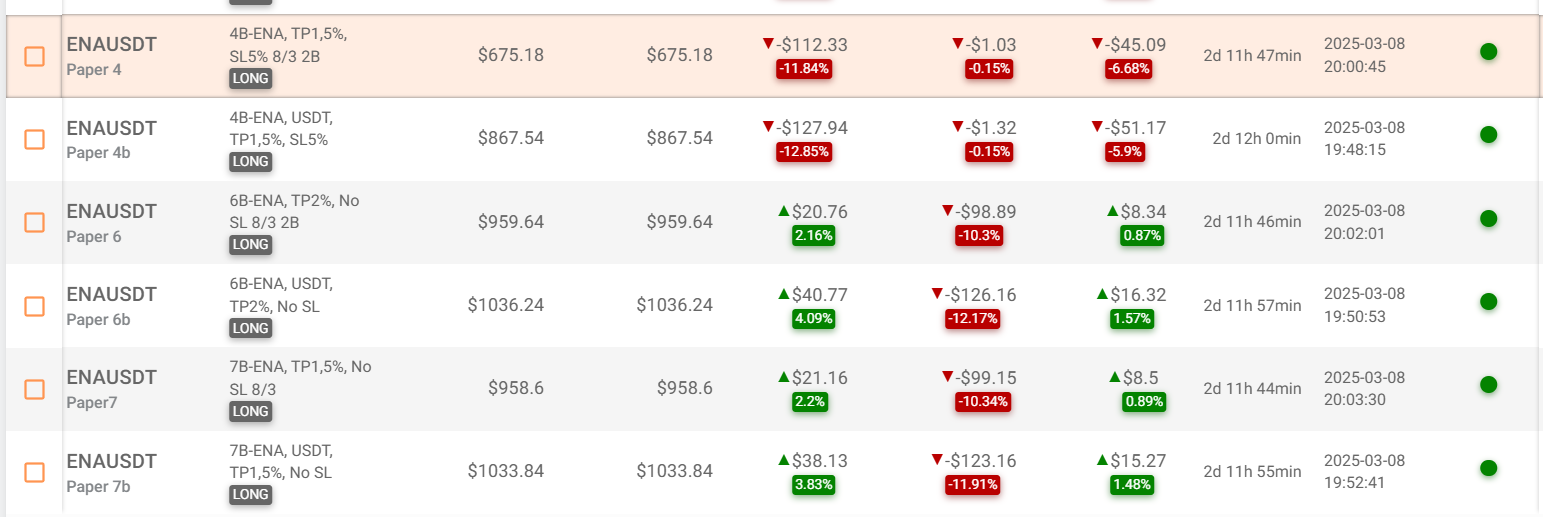Click the green status dot for Paper 4b
The width and height of the screenshot is (1543, 517).
pos(1488,135)
